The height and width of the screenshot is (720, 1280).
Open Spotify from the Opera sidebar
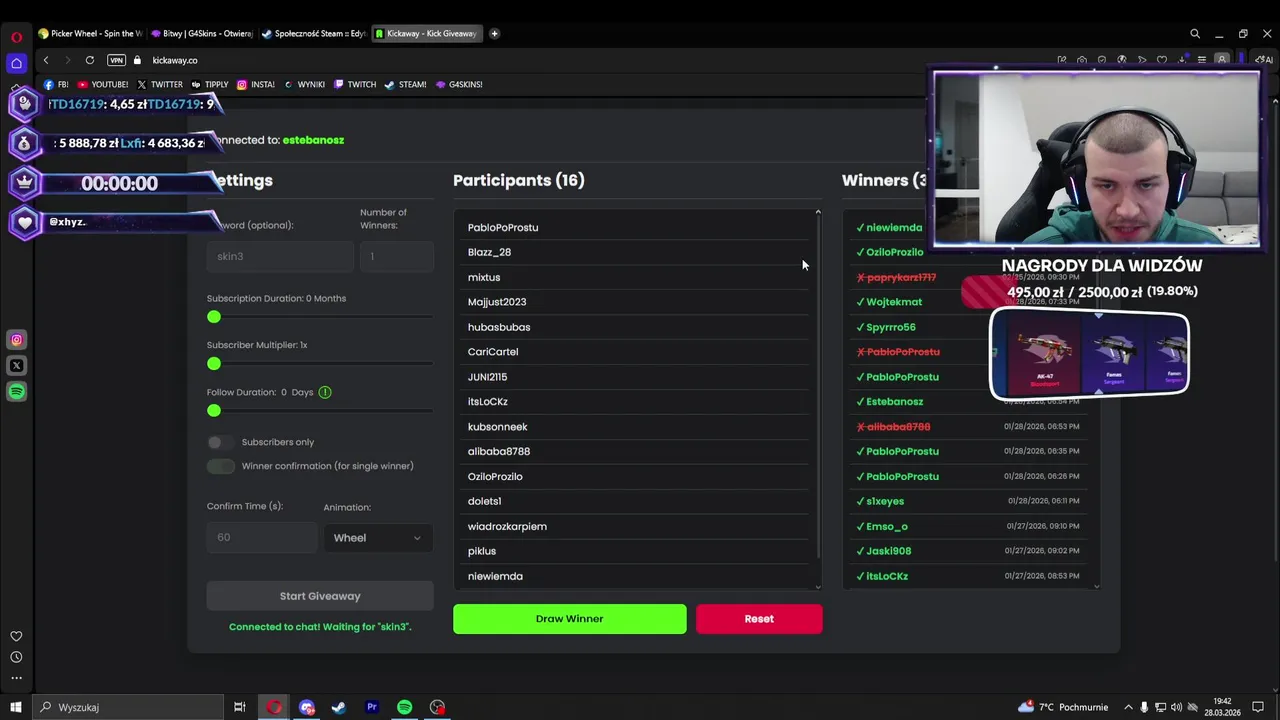[16, 392]
